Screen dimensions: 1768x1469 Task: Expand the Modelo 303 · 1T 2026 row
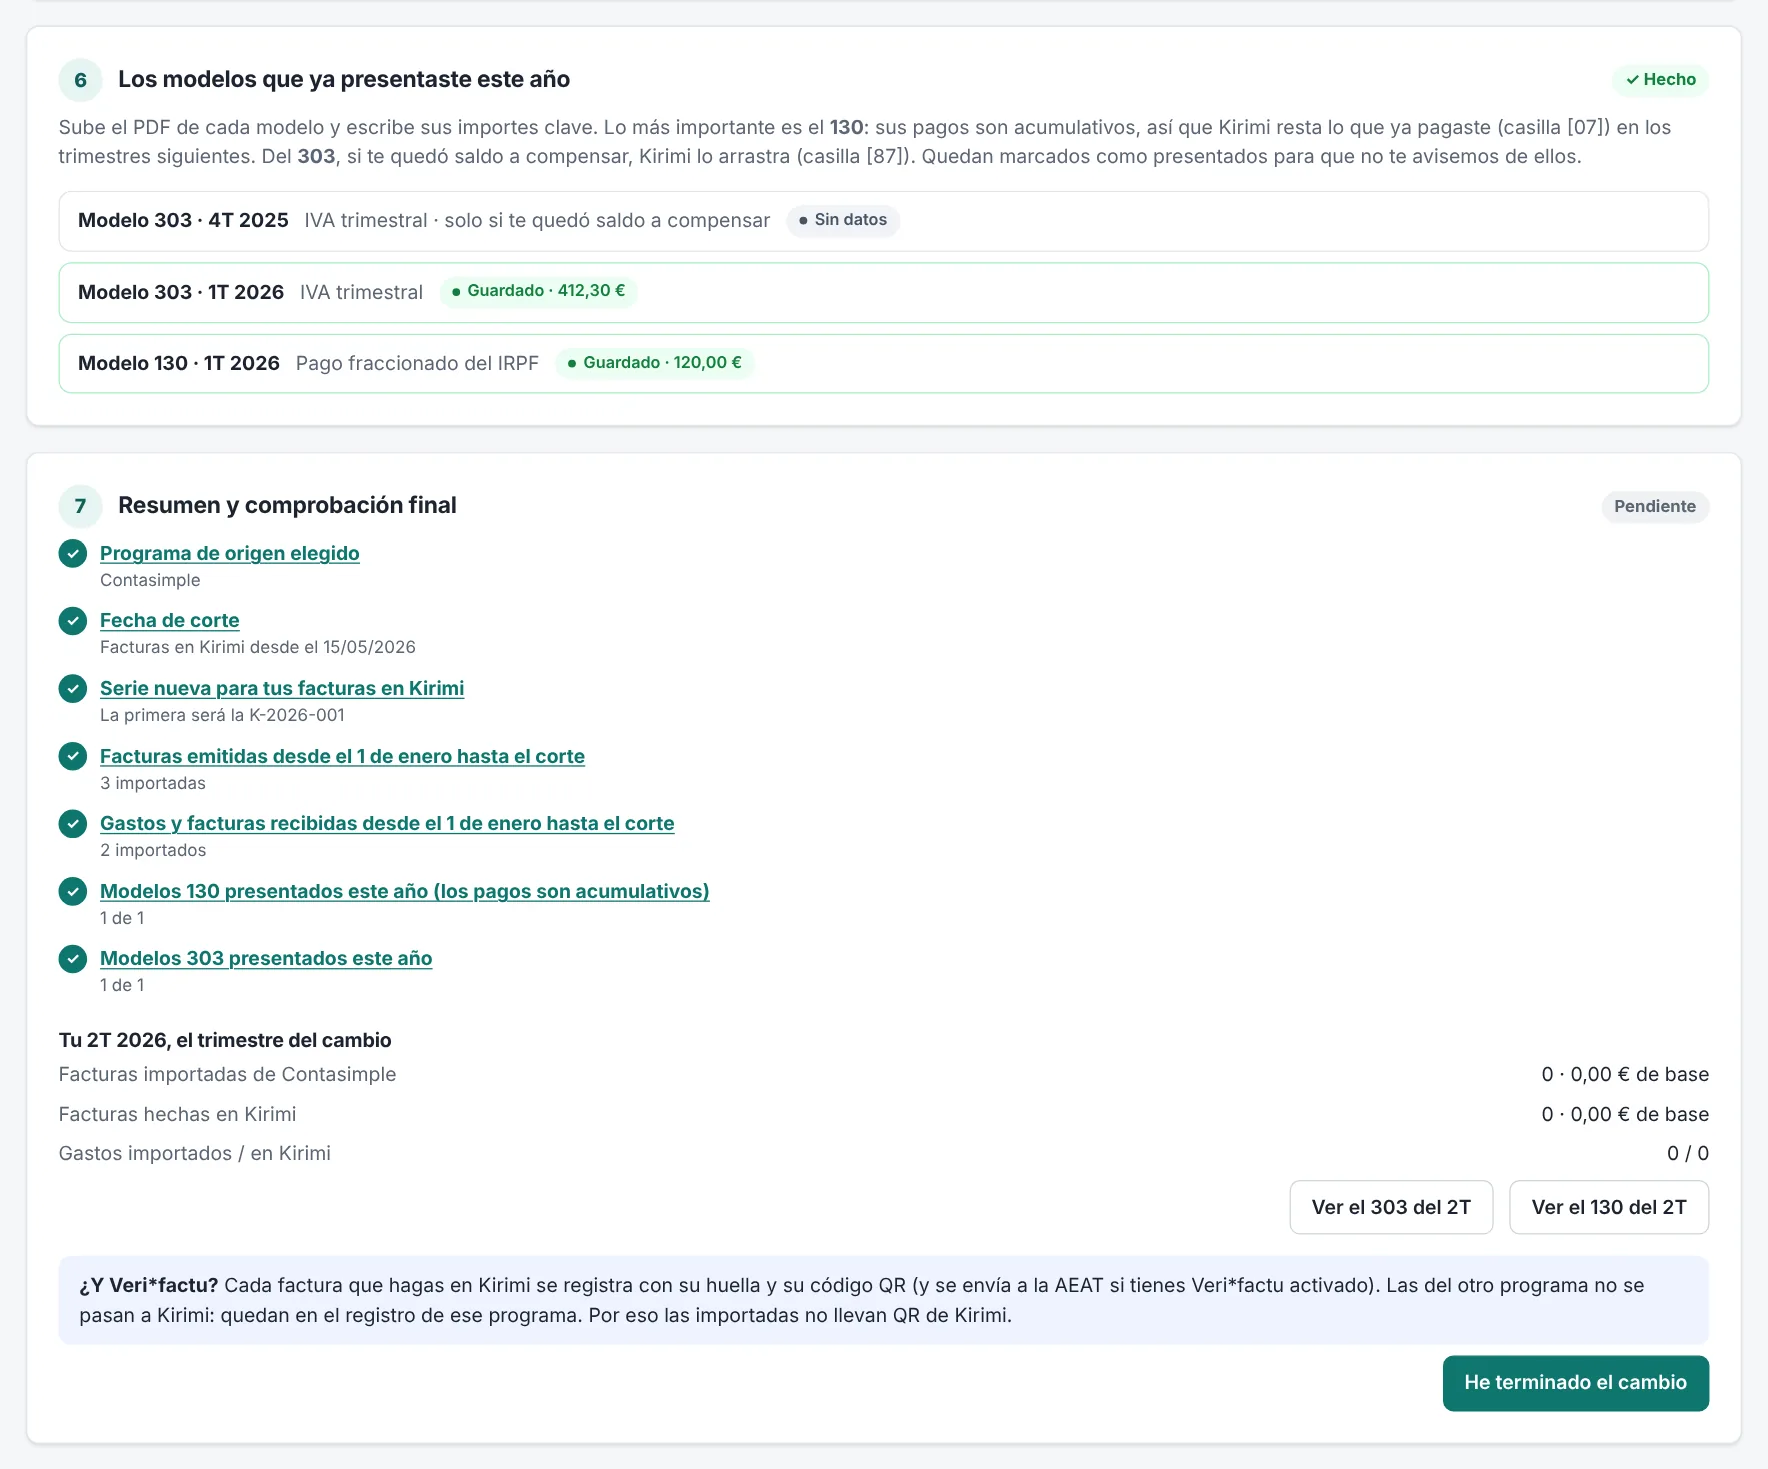[x=884, y=292]
